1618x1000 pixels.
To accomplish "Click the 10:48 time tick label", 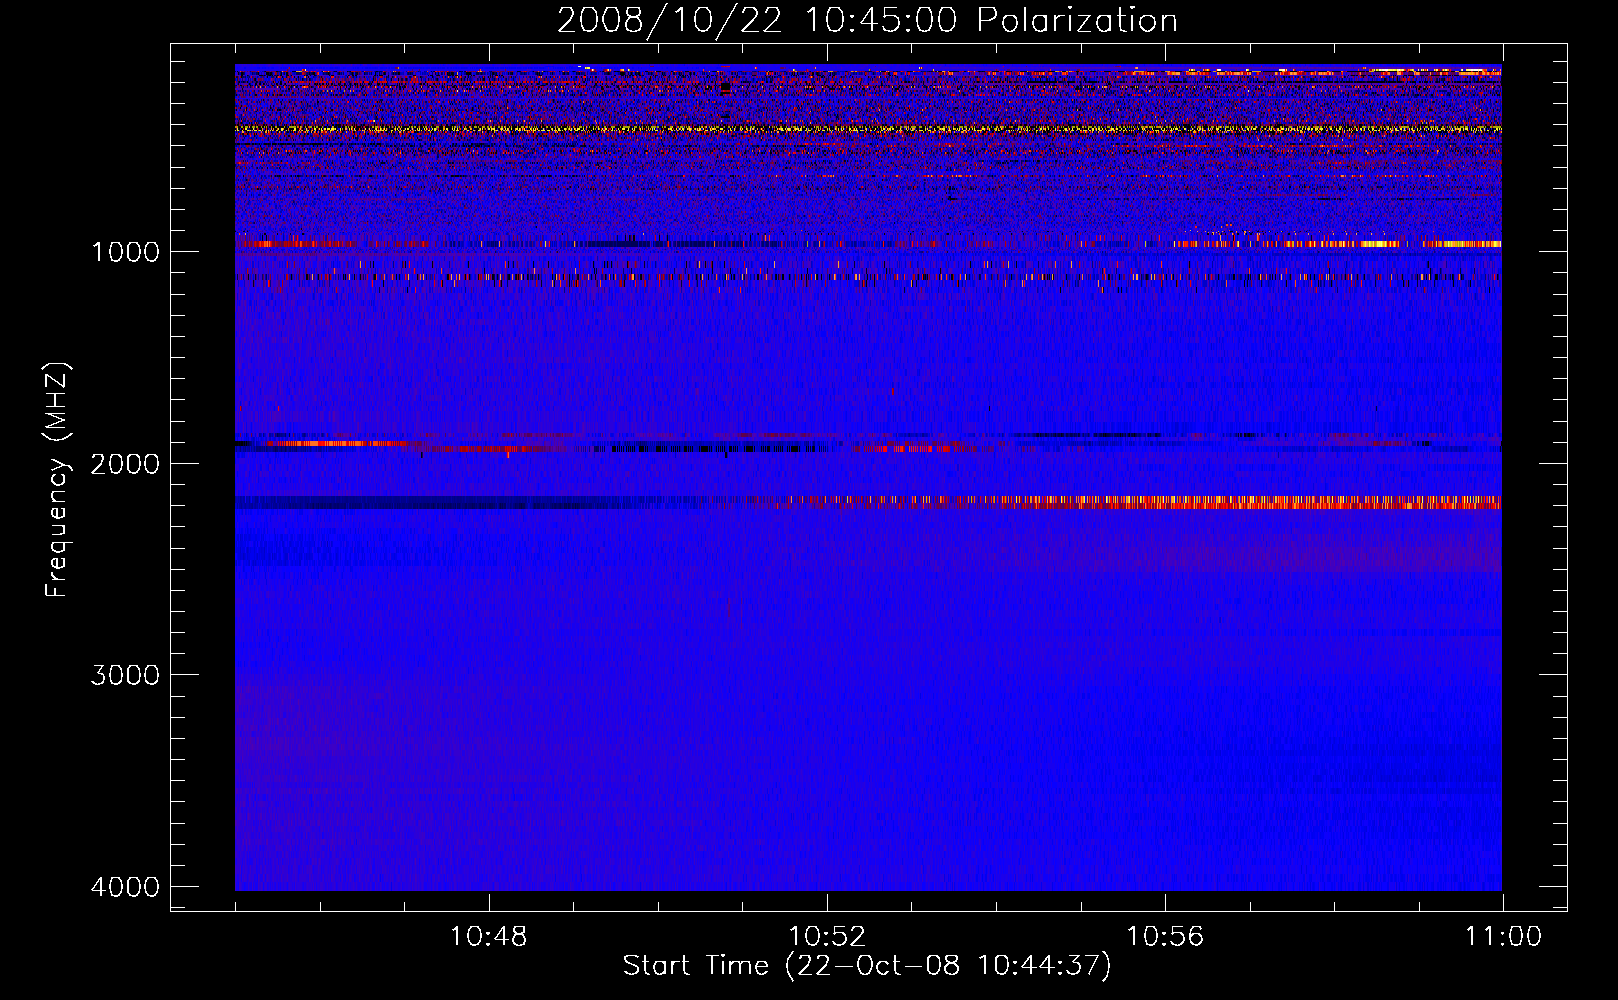I will (x=488, y=937).
